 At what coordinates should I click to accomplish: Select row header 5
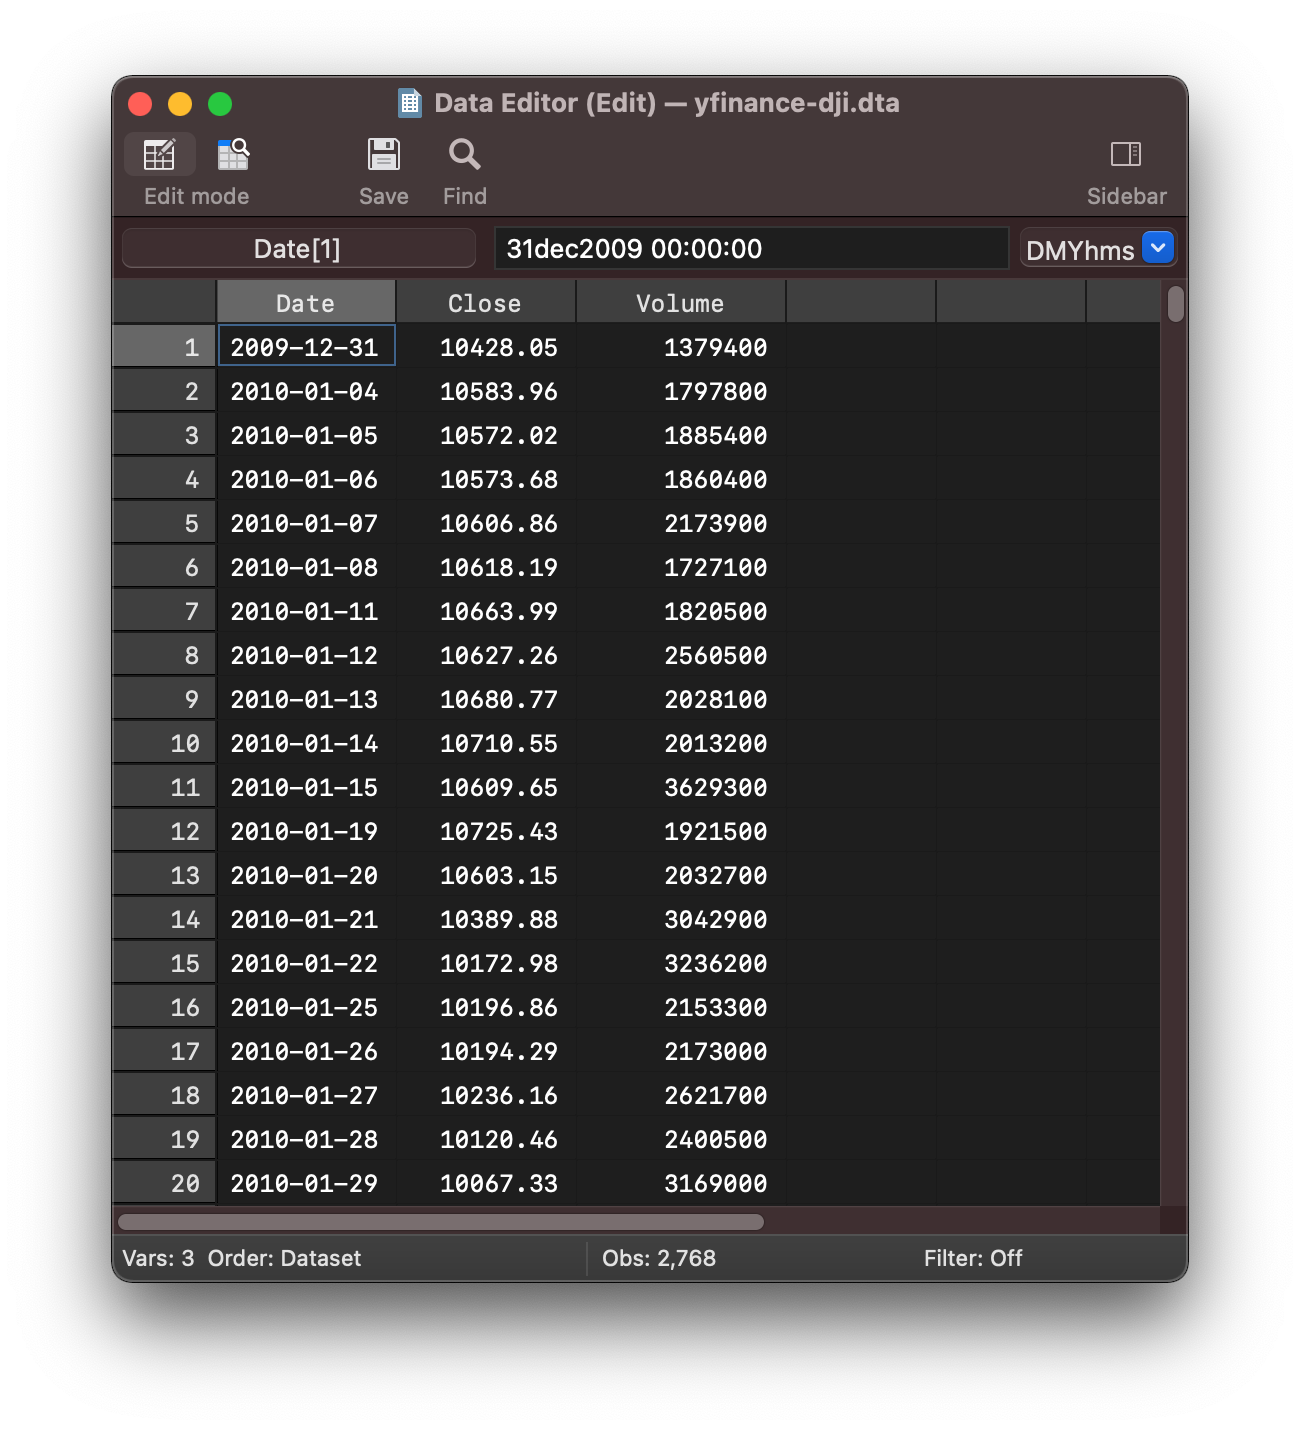164,523
